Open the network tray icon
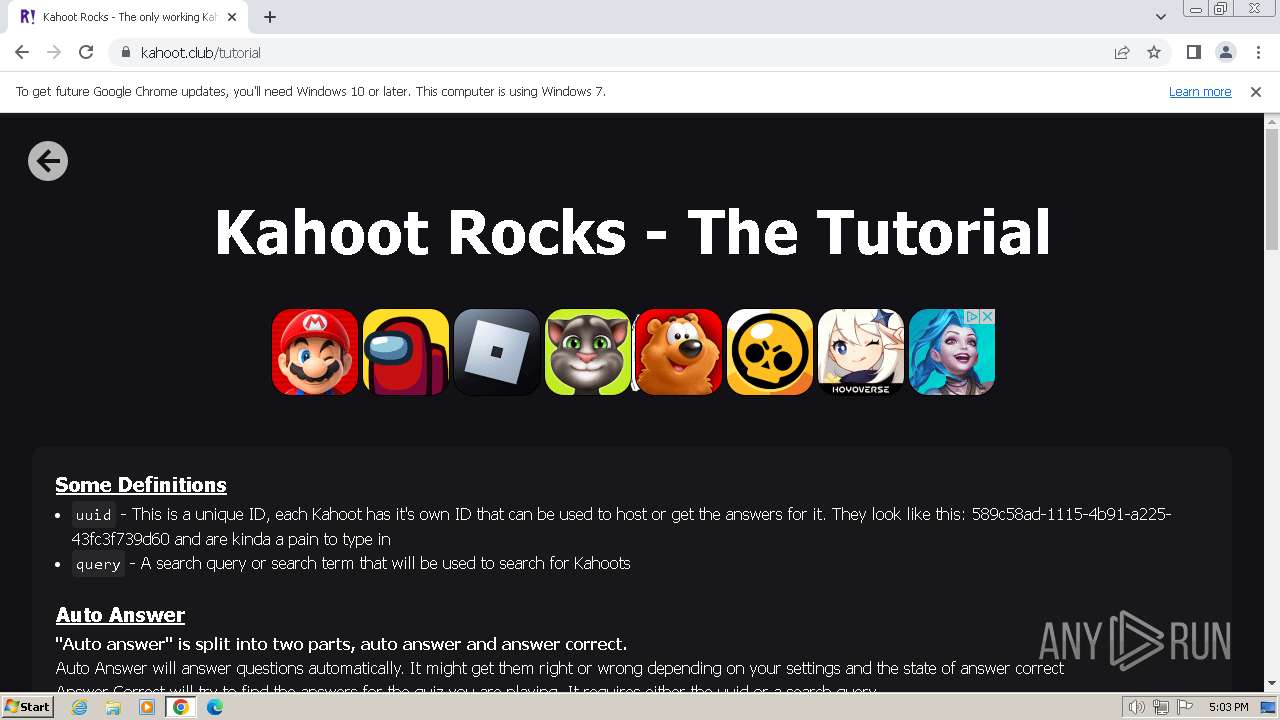The height and width of the screenshot is (720, 1280). coord(1161,707)
